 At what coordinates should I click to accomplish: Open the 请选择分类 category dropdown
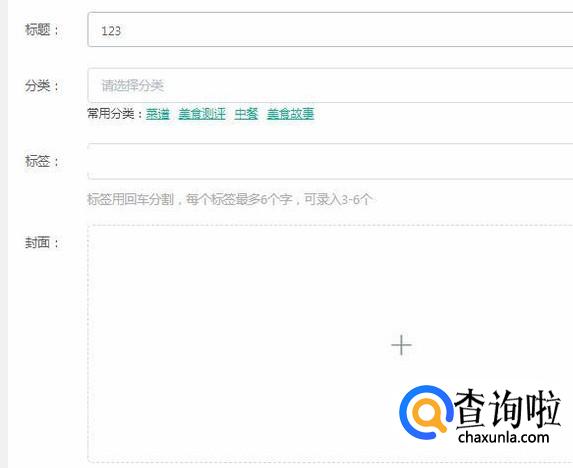tap(330, 85)
